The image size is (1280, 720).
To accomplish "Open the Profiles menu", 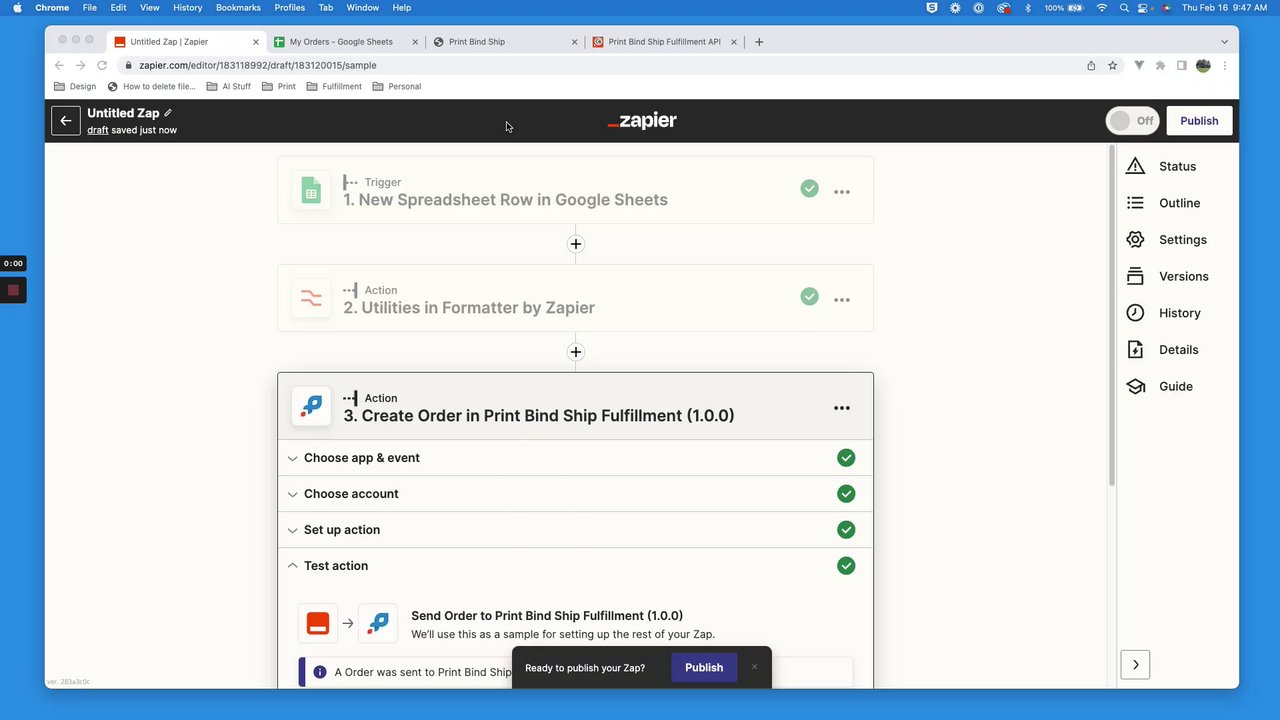I will click(x=290, y=7).
